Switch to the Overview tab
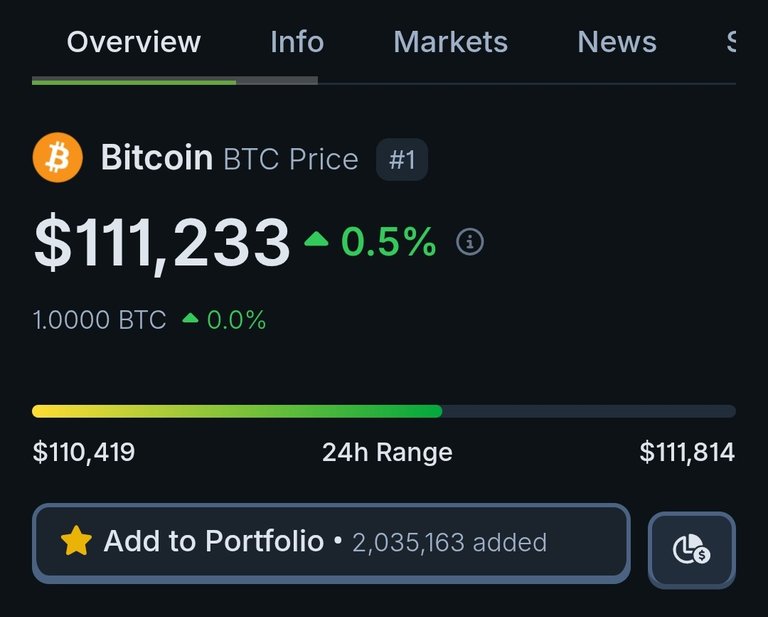The width and height of the screenshot is (768, 617). pos(134,42)
